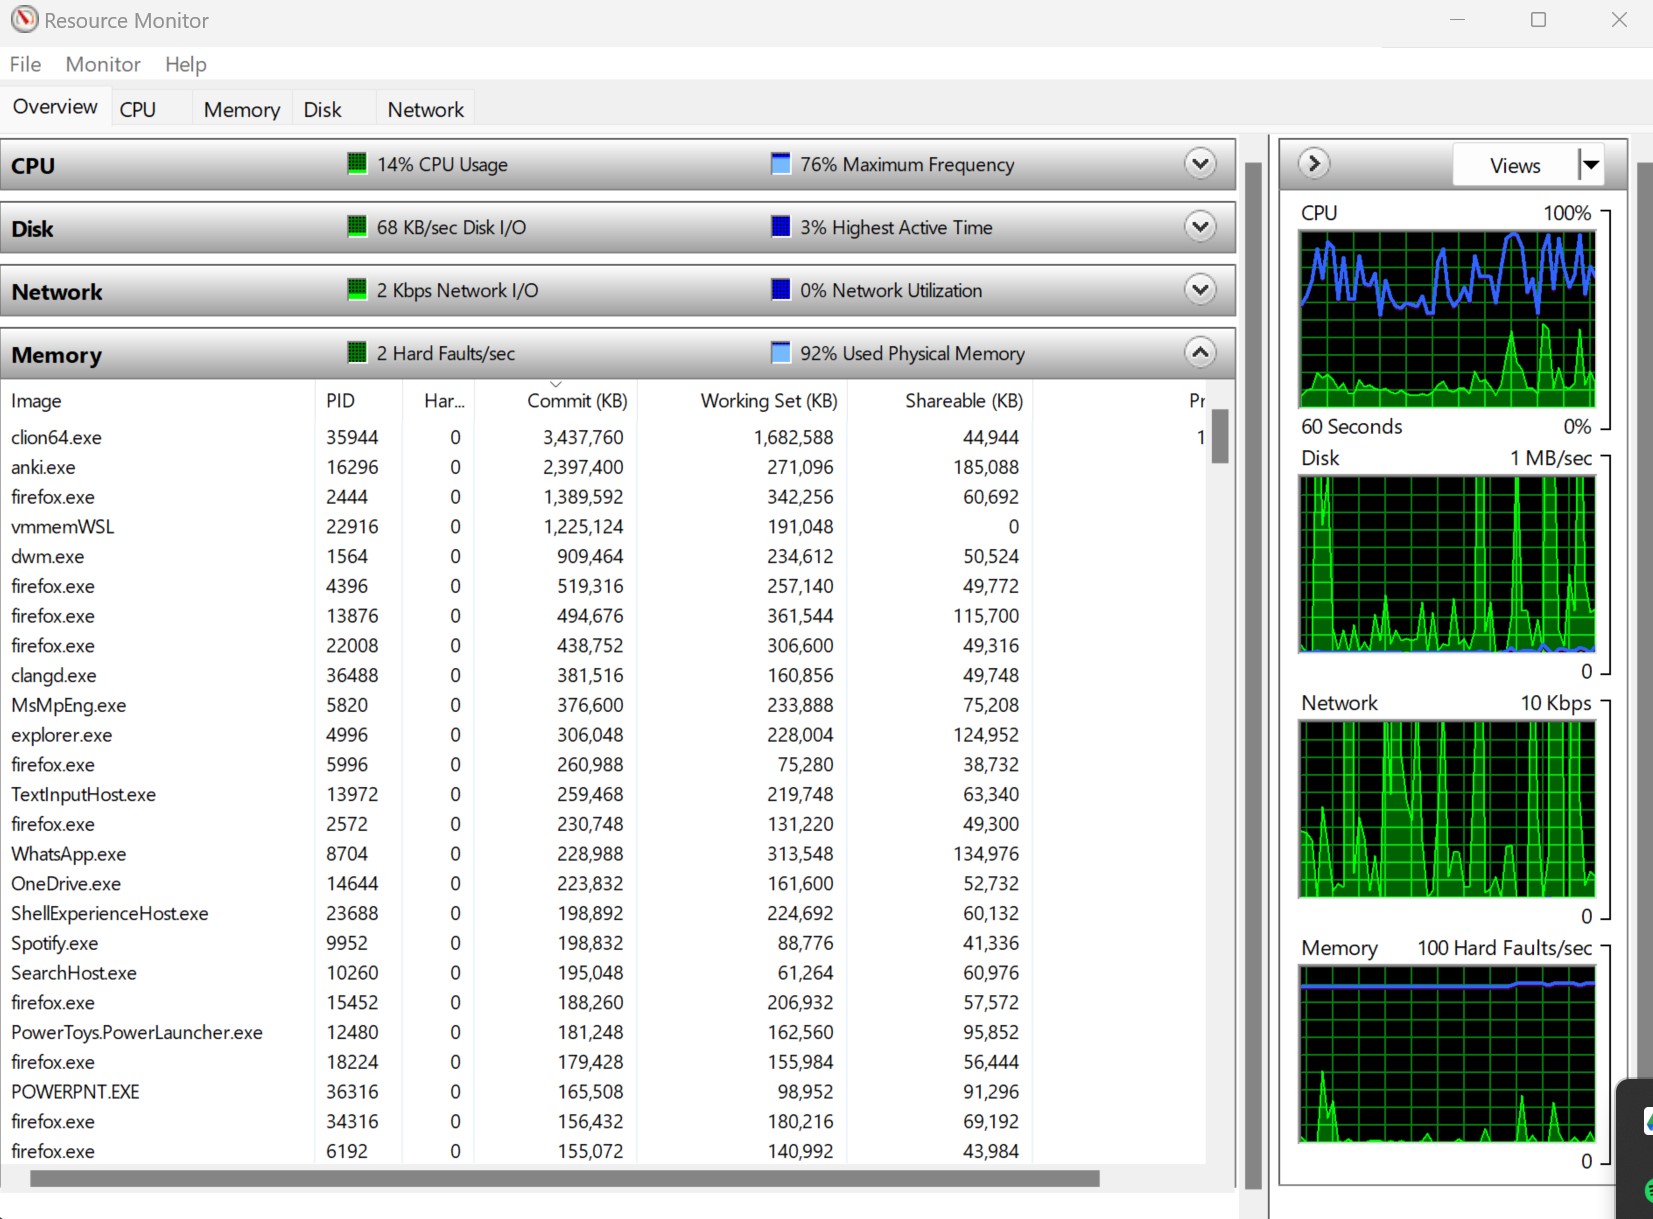Viewport: 1653px width, 1219px height.
Task: Click the vertical scrollbar thumb in process list
Action: (1220, 436)
